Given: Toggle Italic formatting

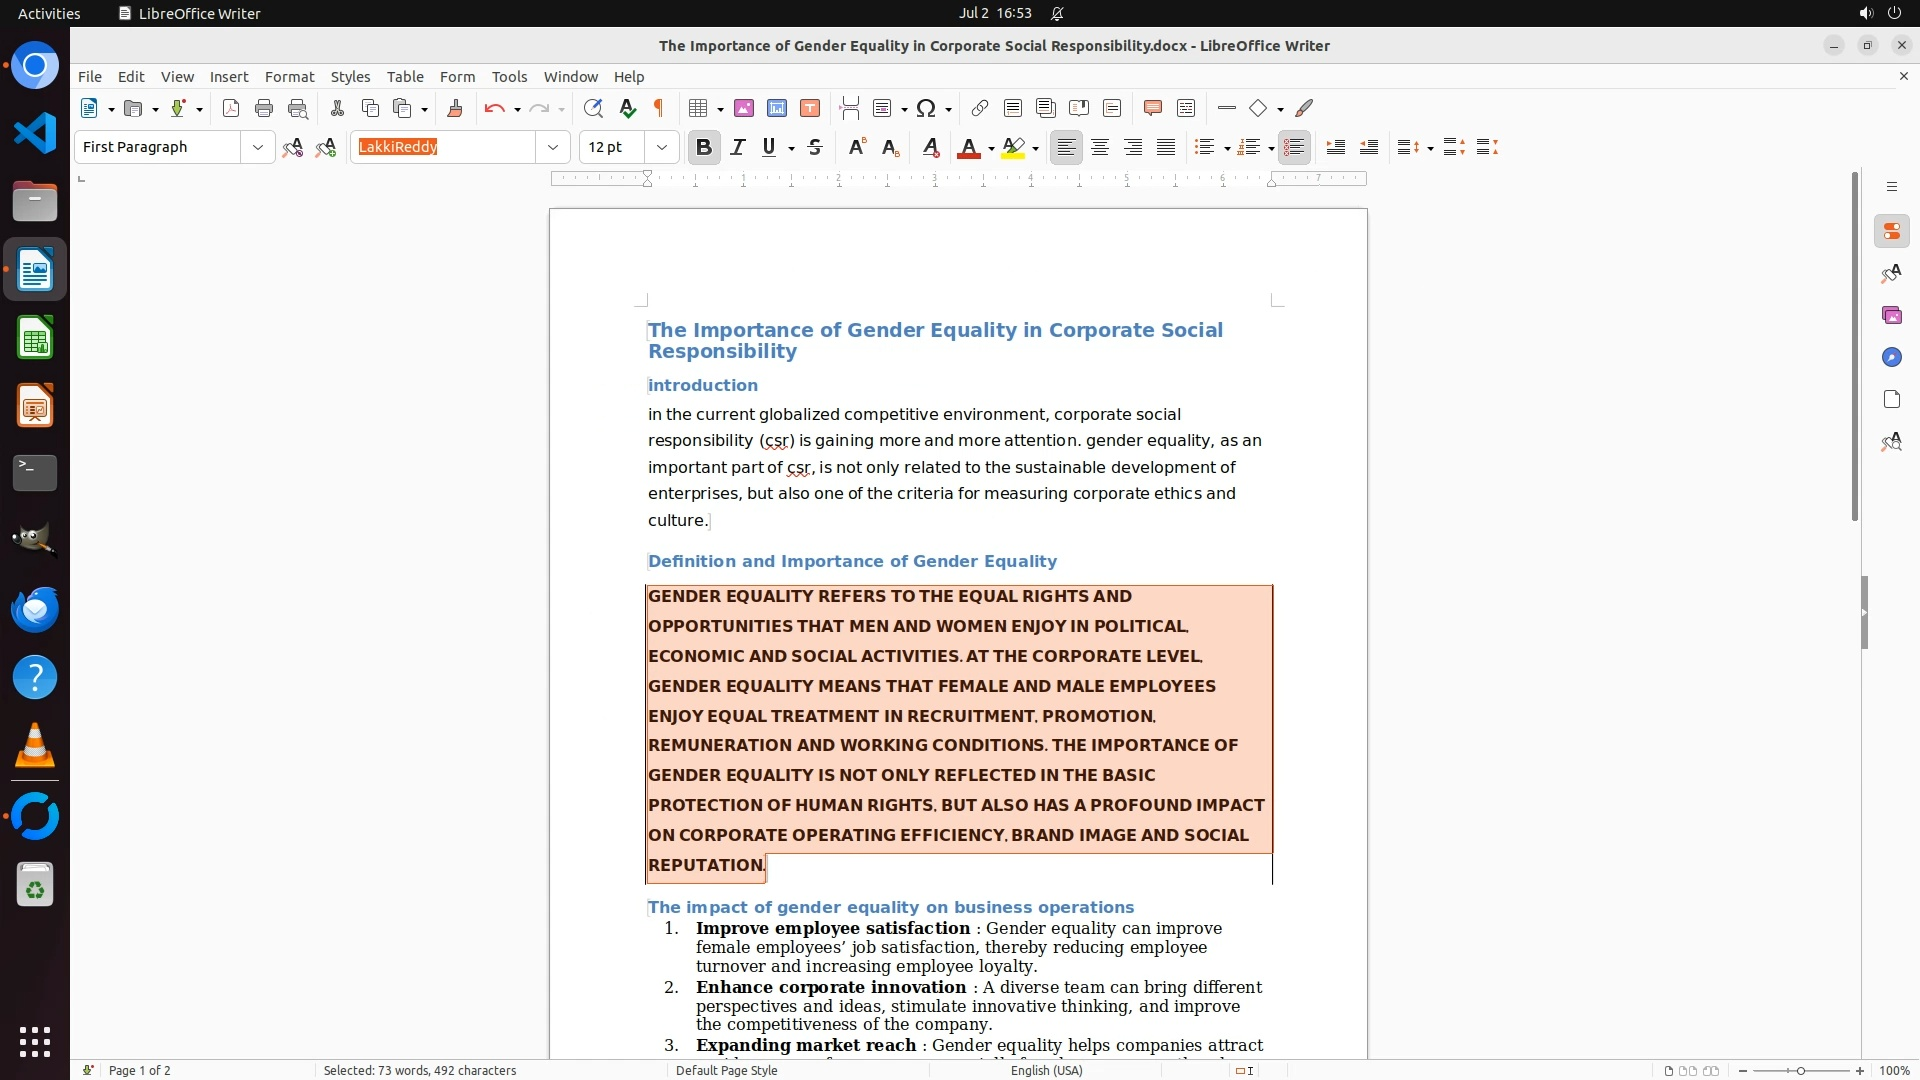Looking at the screenshot, I should [x=737, y=147].
